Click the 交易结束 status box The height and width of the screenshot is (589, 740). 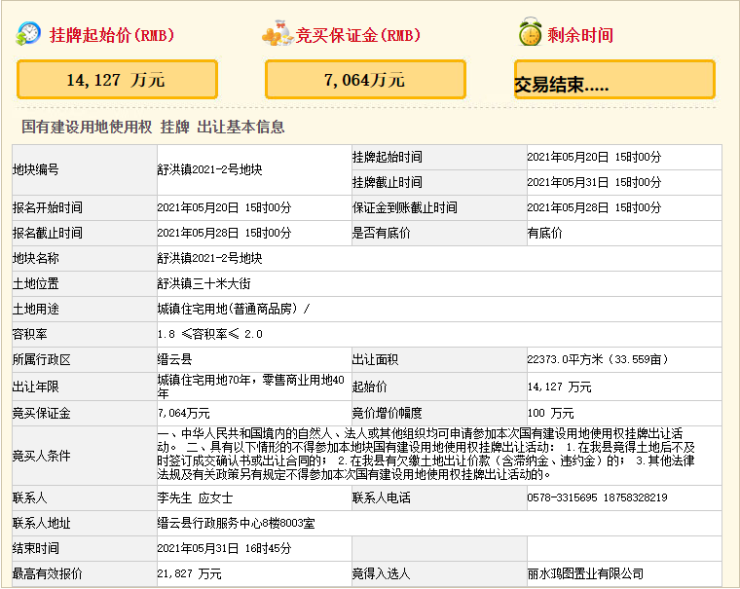(x=614, y=80)
